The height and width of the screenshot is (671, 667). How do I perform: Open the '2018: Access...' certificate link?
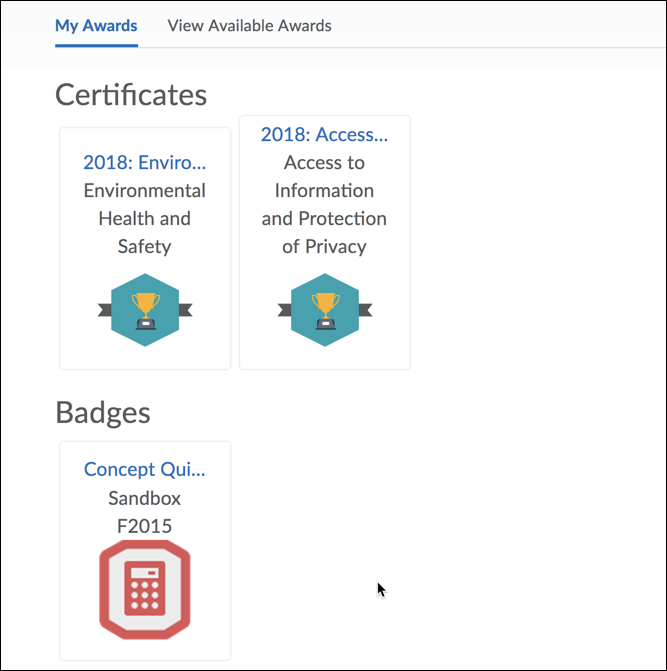(x=325, y=134)
